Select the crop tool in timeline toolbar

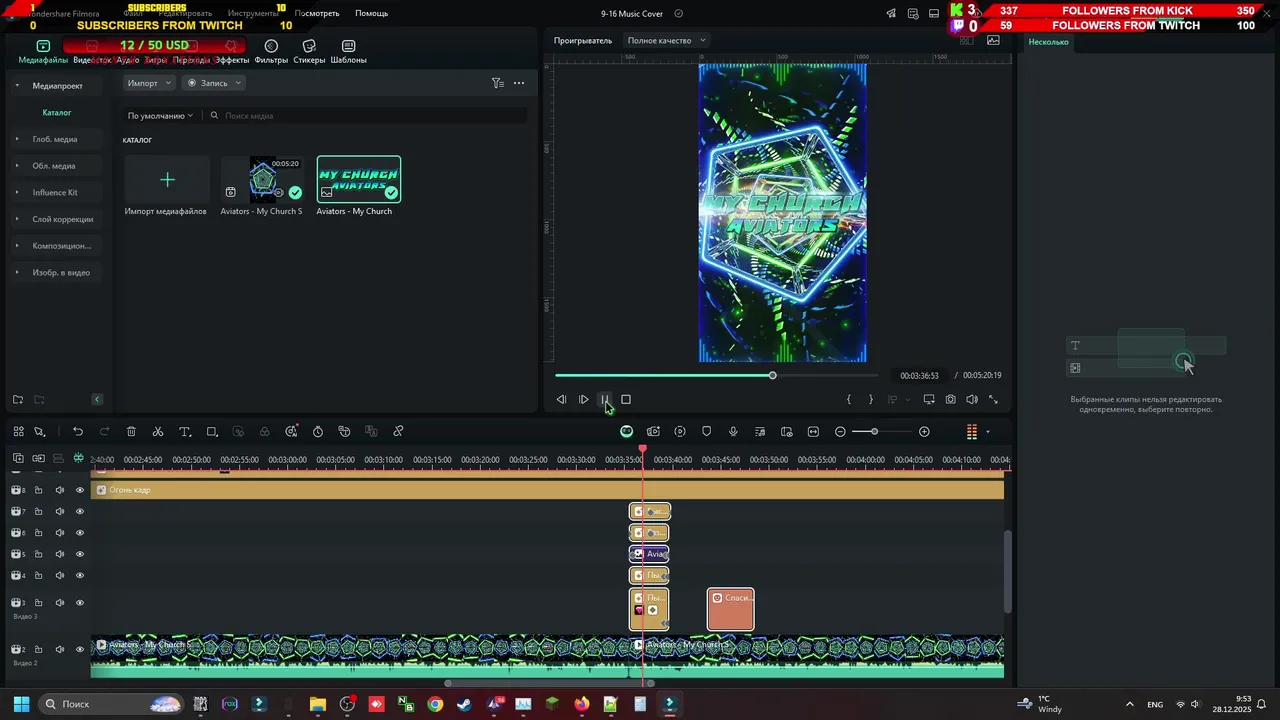click(x=212, y=432)
